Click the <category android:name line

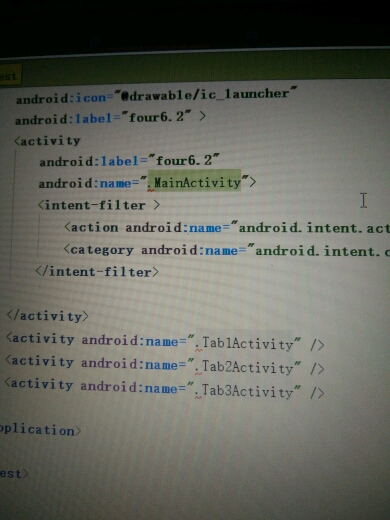(227, 250)
